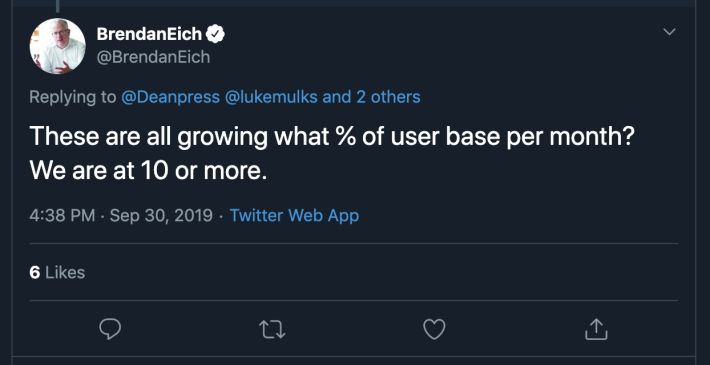The height and width of the screenshot is (365, 710).
Task: View the 6 Likes list
Action: pyautogui.click(x=57, y=273)
